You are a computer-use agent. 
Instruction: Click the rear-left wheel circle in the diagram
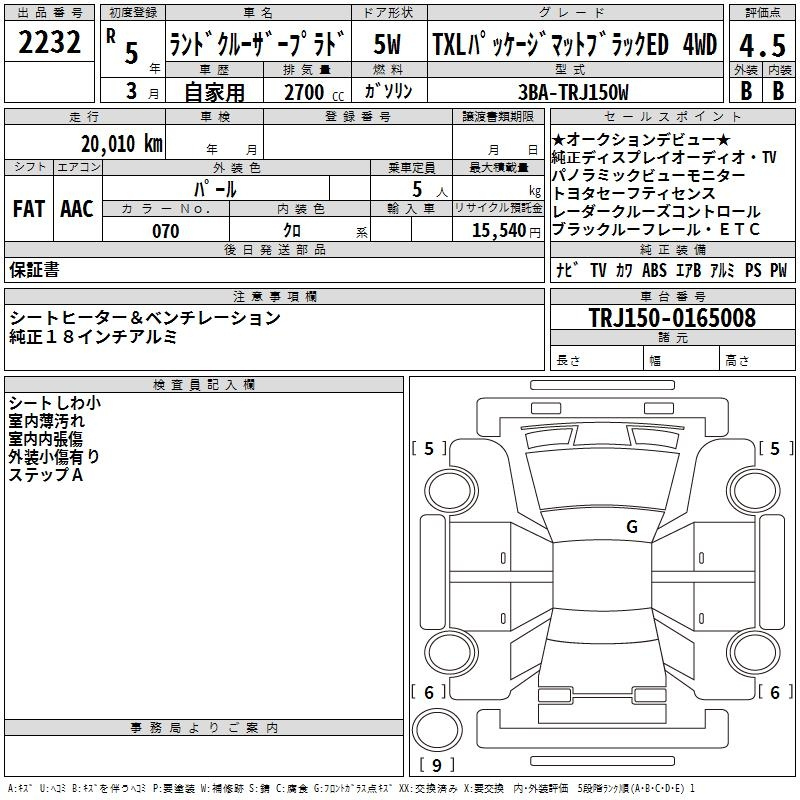tap(451, 653)
